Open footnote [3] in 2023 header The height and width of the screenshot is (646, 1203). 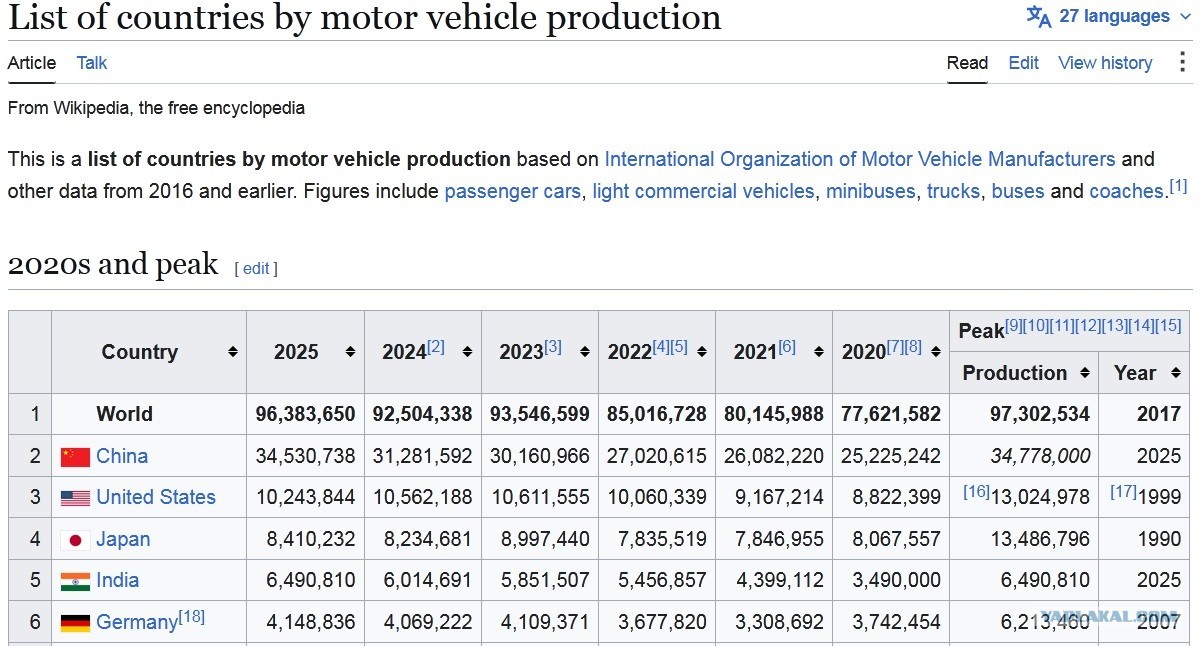553,347
